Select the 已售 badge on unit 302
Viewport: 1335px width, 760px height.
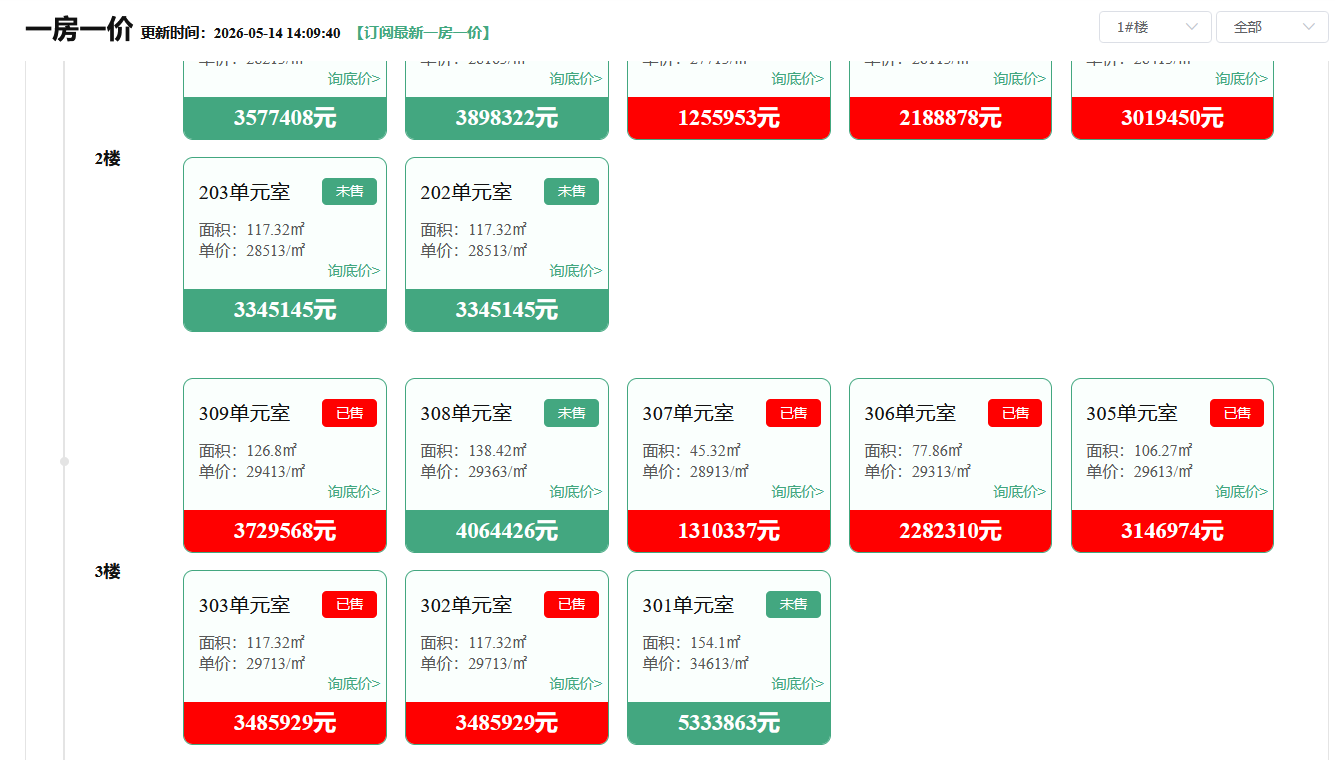pos(571,604)
